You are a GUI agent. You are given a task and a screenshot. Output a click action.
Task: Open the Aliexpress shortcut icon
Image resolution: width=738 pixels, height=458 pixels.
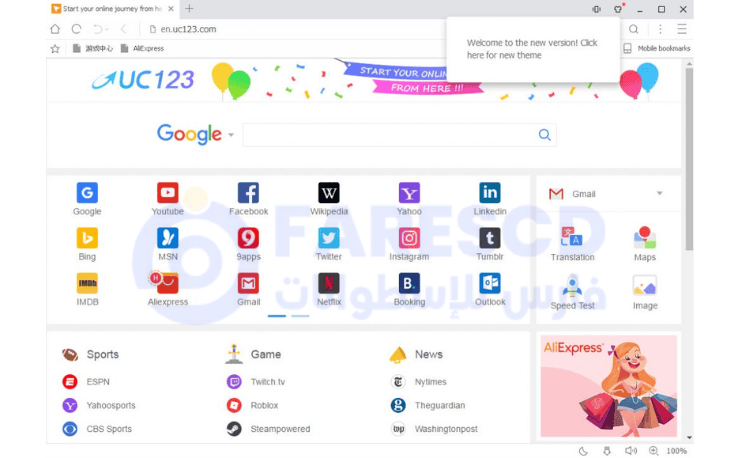[168, 283]
